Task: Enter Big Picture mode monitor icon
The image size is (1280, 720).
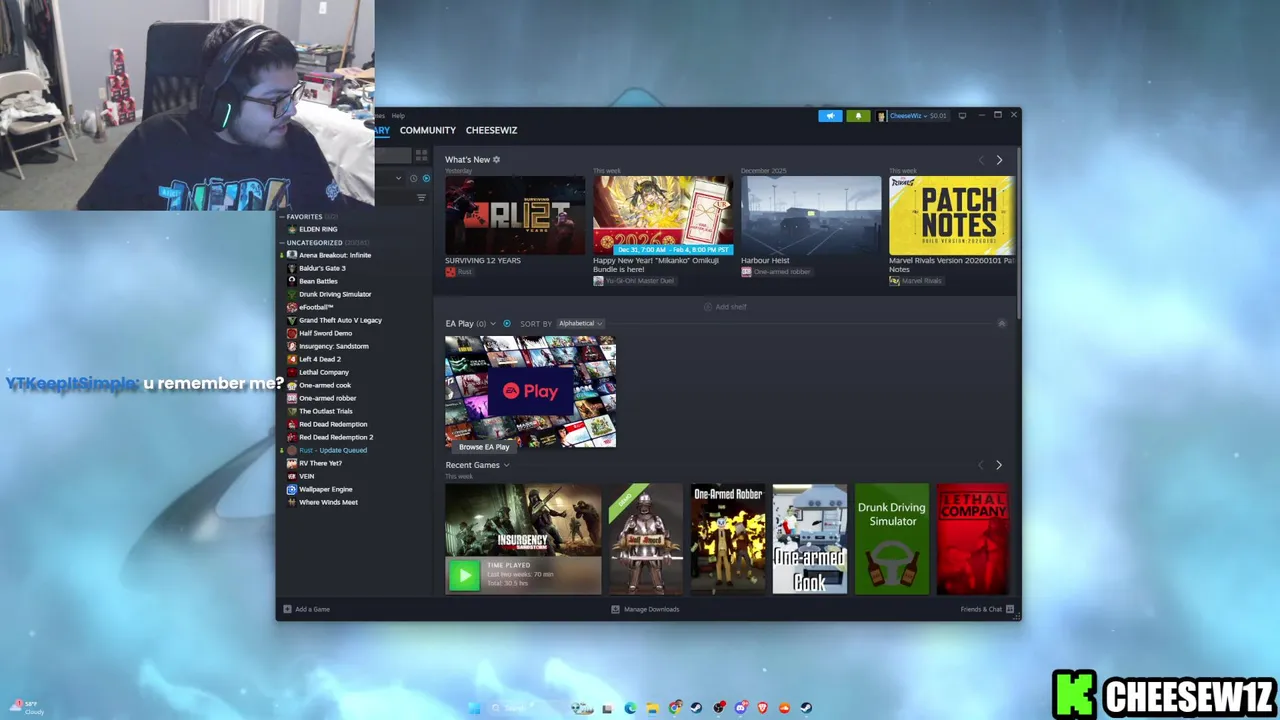Action: pos(962,116)
